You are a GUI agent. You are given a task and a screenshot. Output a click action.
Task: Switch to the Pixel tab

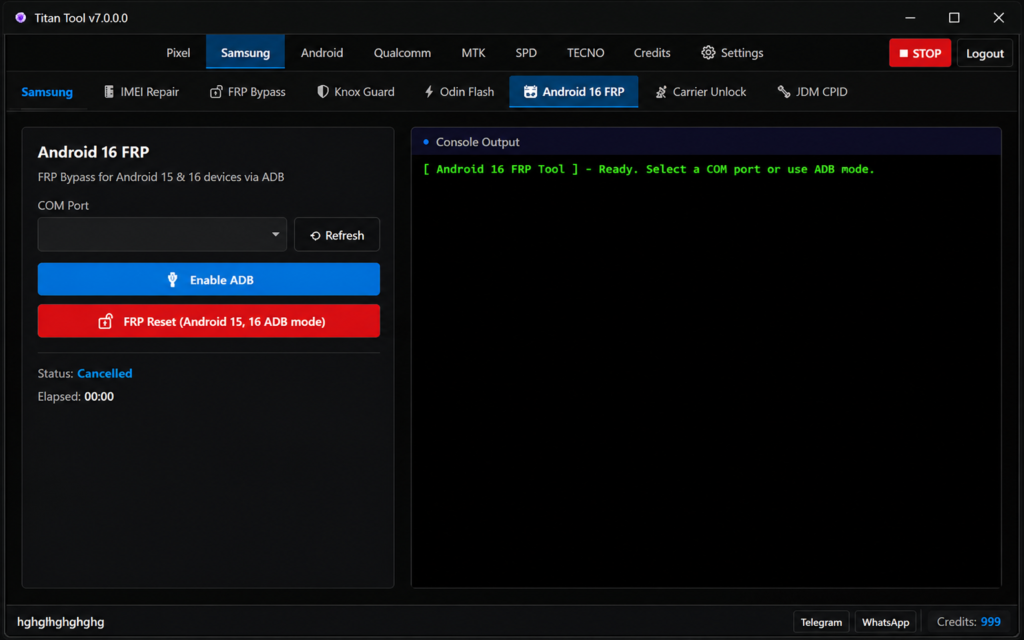pos(178,53)
